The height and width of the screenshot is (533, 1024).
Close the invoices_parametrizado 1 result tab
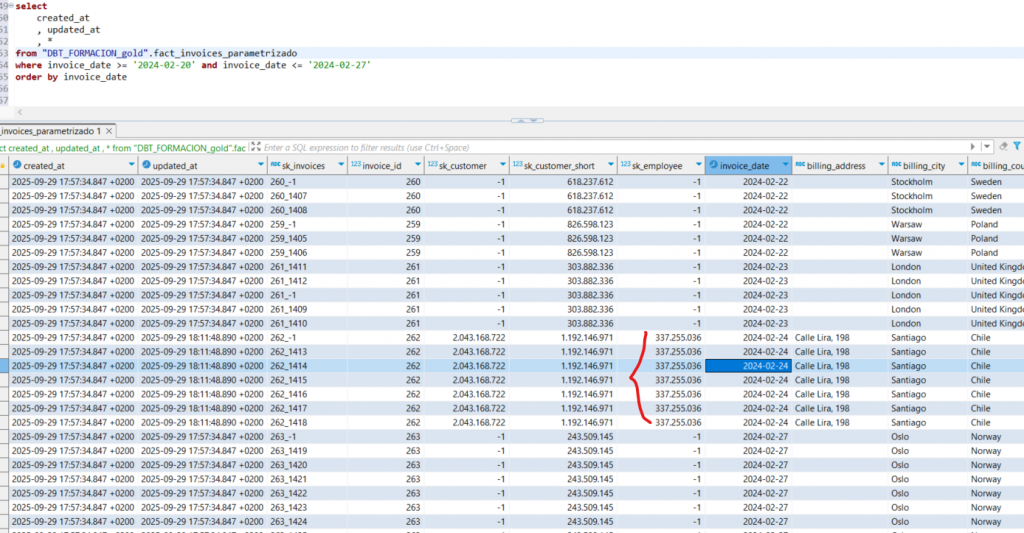click(x=111, y=131)
